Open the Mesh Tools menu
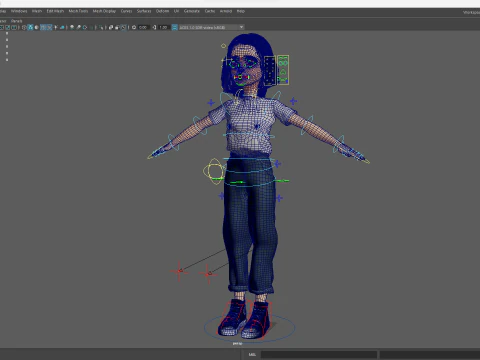 pyautogui.click(x=78, y=11)
